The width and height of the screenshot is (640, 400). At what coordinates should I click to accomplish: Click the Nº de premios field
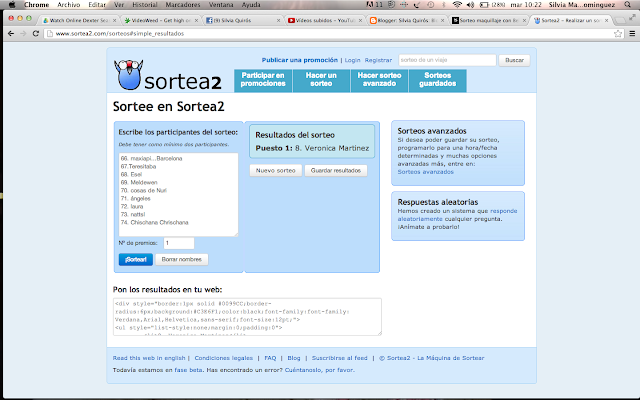pyautogui.click(x=179, y=243)
